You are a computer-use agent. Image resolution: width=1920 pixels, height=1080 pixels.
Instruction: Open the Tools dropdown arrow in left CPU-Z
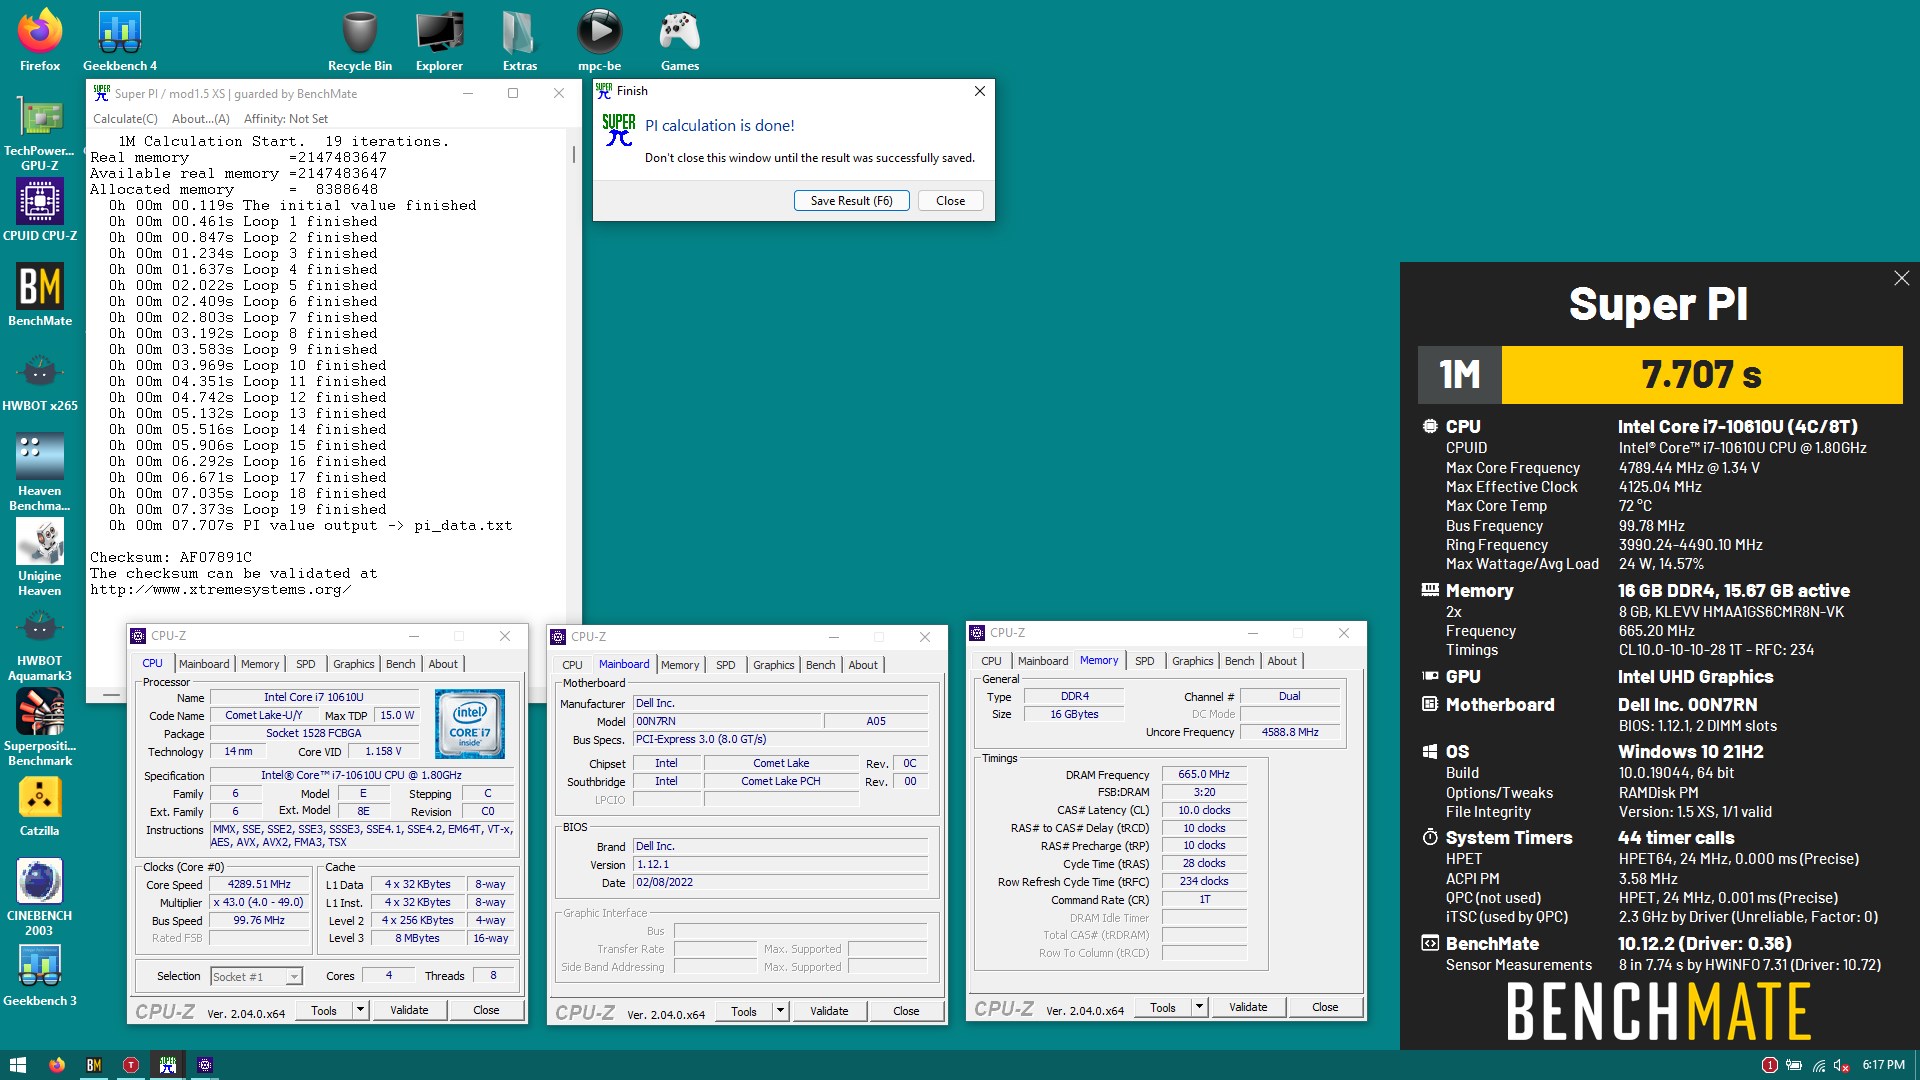(x=360, y=1010)
